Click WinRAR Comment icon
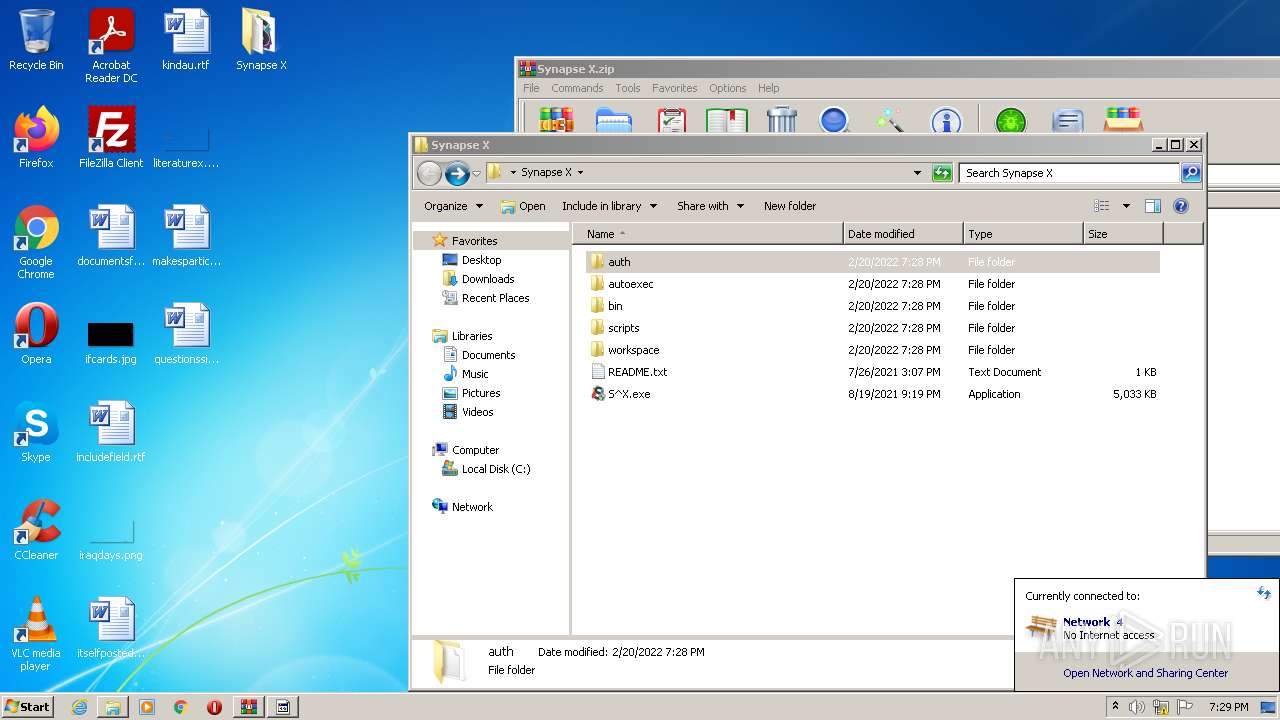Screen dimensions: 1280x720 (1067, 119)
